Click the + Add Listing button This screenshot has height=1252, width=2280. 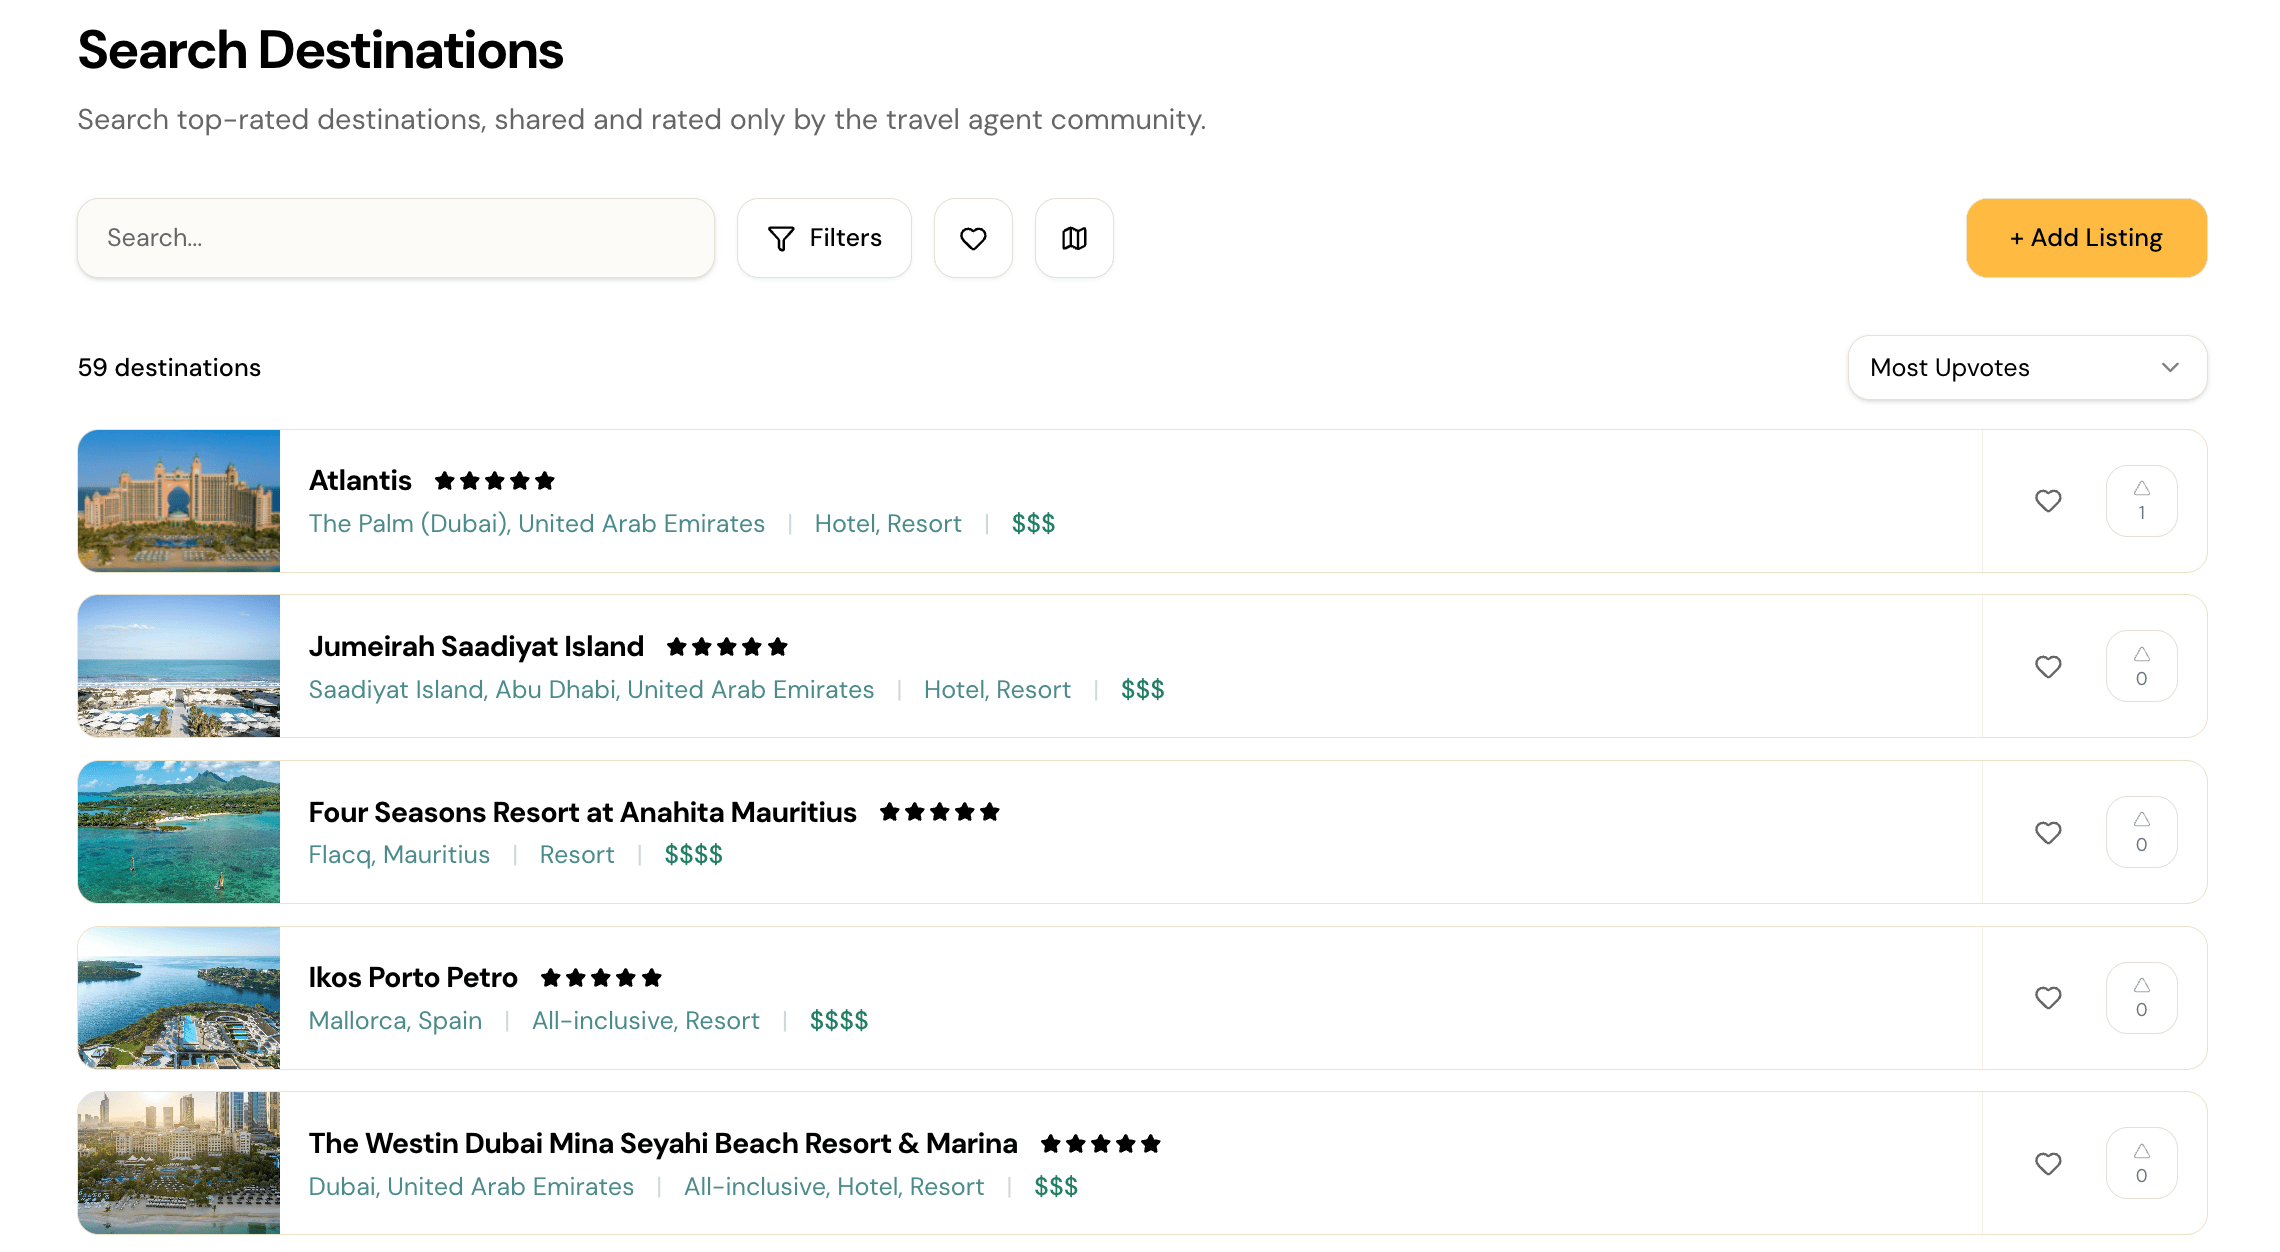point(2086,238)
